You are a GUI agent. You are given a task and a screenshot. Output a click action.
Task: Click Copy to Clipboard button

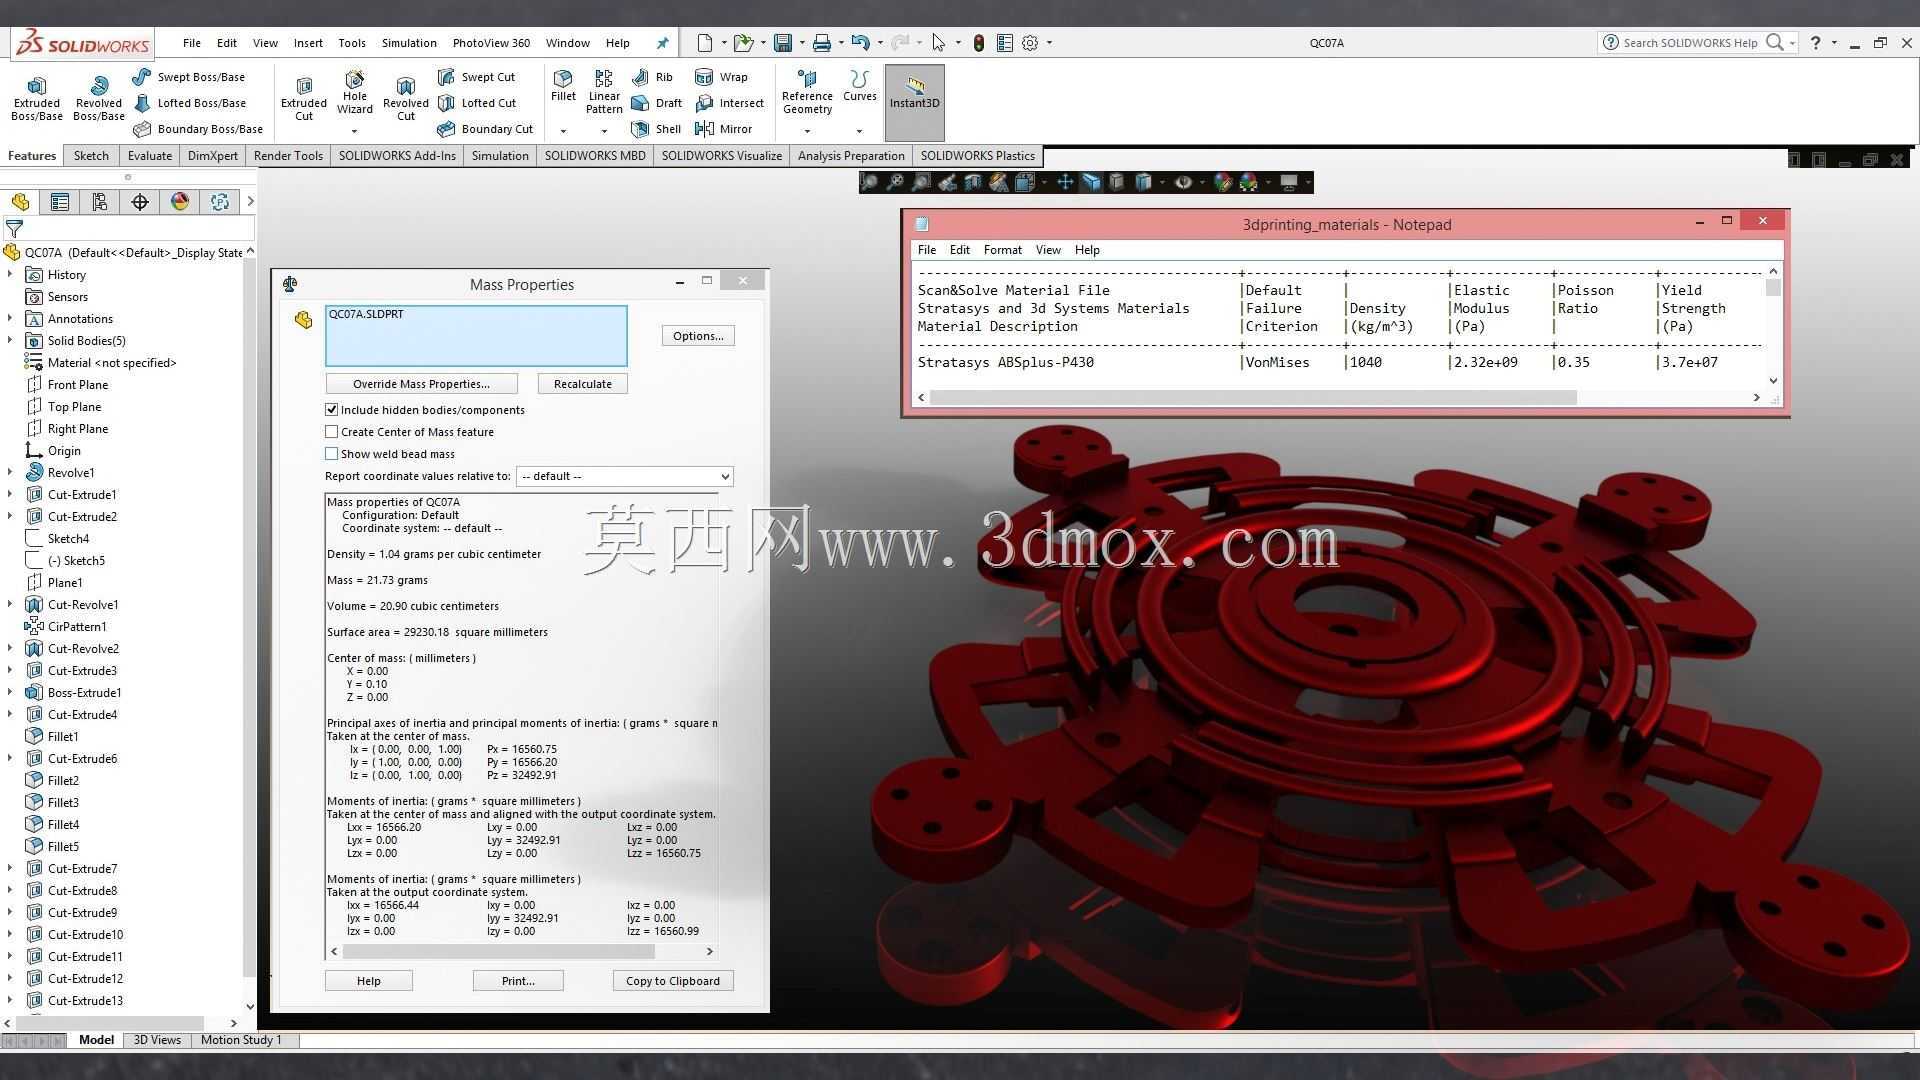click(673, 981)
